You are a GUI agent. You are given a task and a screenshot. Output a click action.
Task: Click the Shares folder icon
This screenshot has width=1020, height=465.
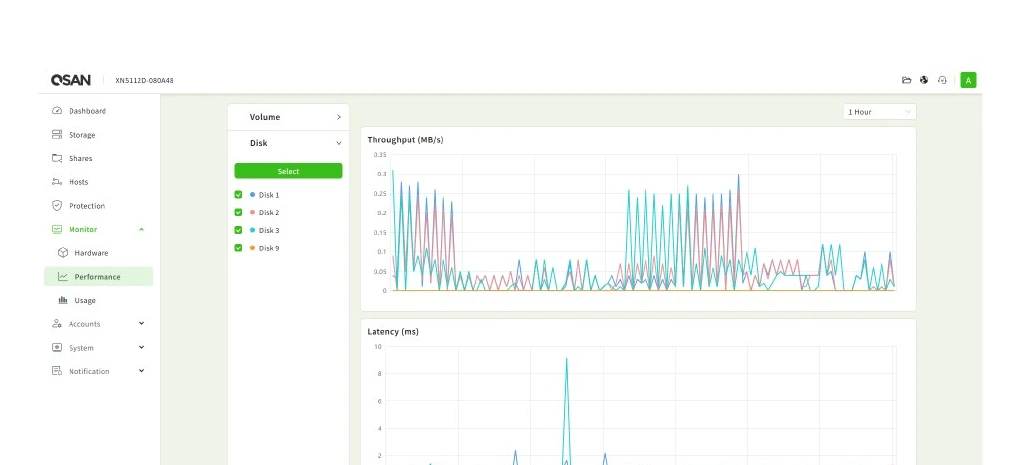[57, 158]
